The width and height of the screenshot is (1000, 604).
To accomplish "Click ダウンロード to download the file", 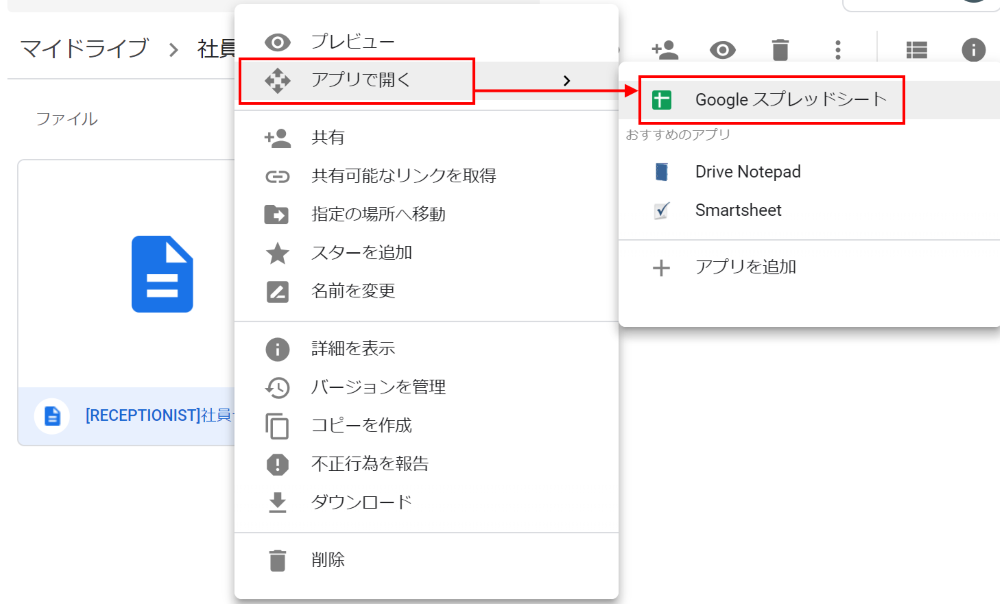I will [x=361, y=502].
